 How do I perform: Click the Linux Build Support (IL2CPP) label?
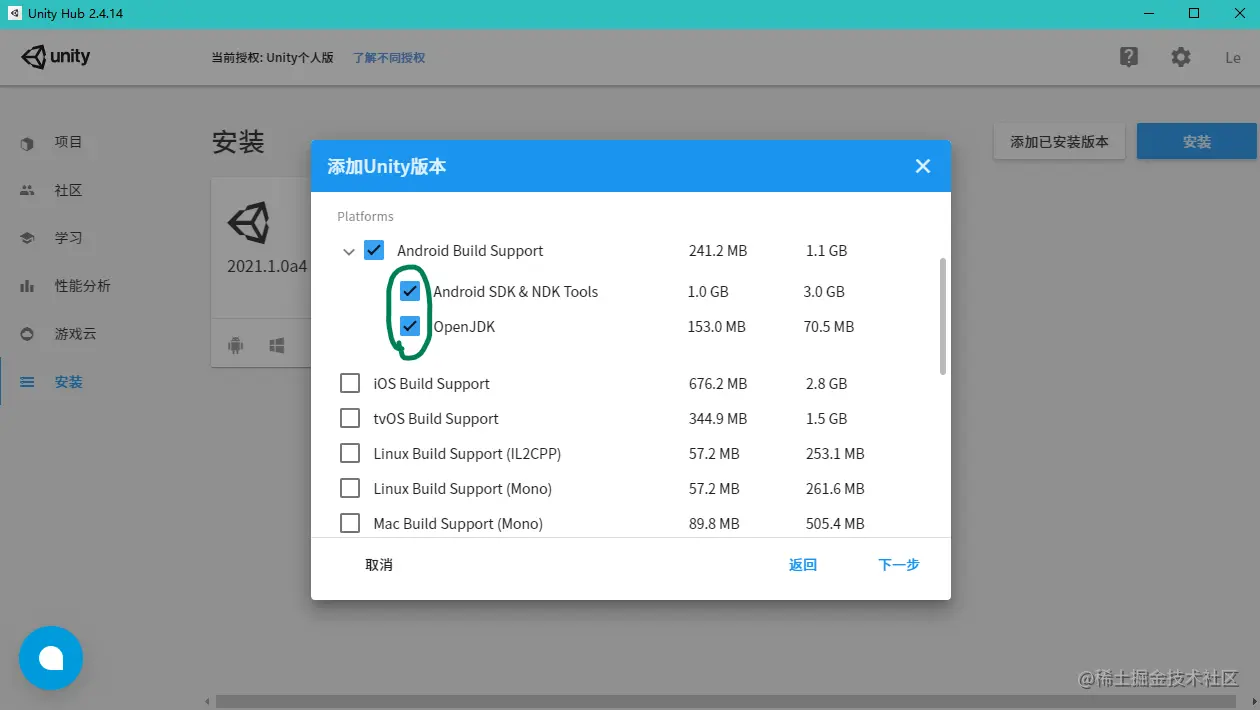[x=467, y=454]
